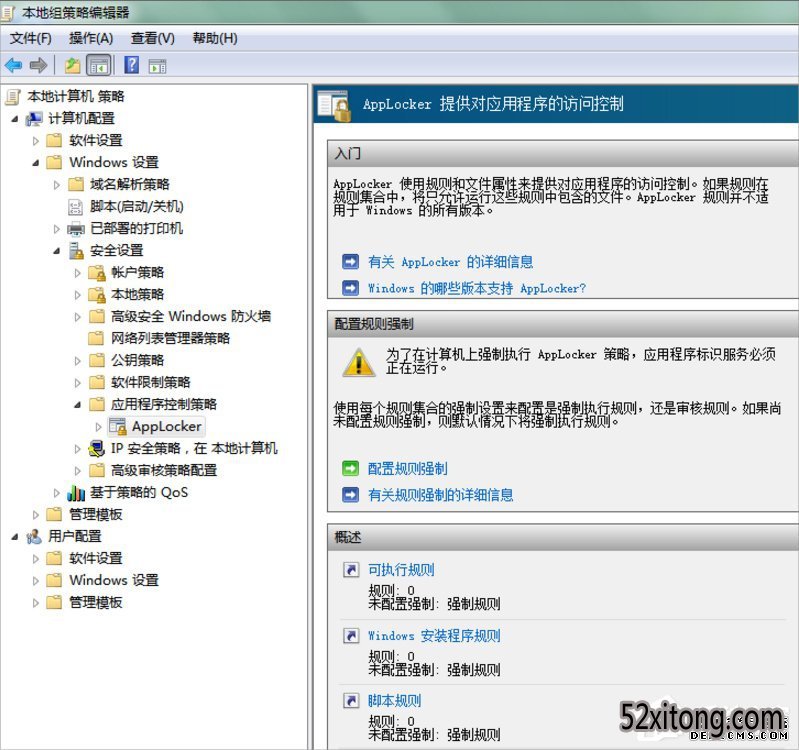
Task: Open link Windows 的哪些版本支持 AppLocker?
Action: pyautogui.click(x=477, y=288)
